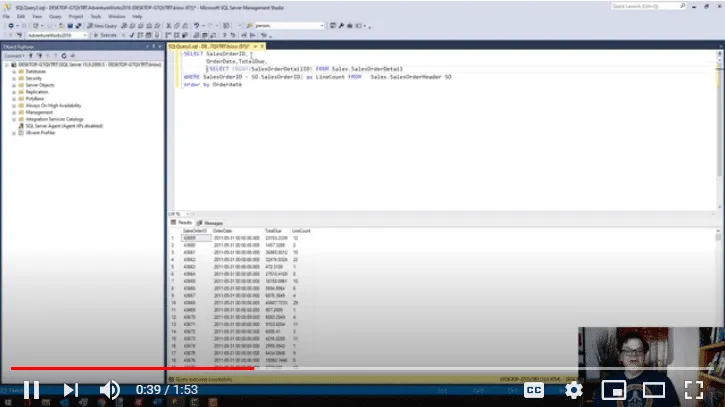This screenshot has width=725, height=407.
Task: Switch to miniplayer mode
Action: tap(614, 390)
